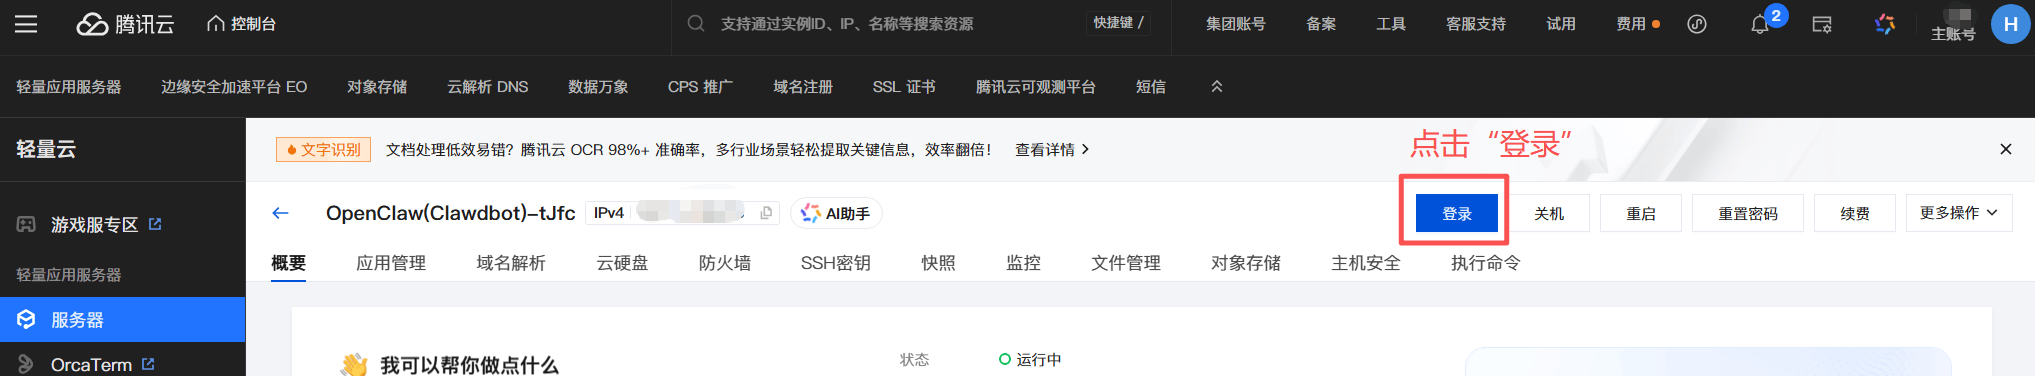Click the 续费 button
2035x376 pixels.
pos(1855,213)
